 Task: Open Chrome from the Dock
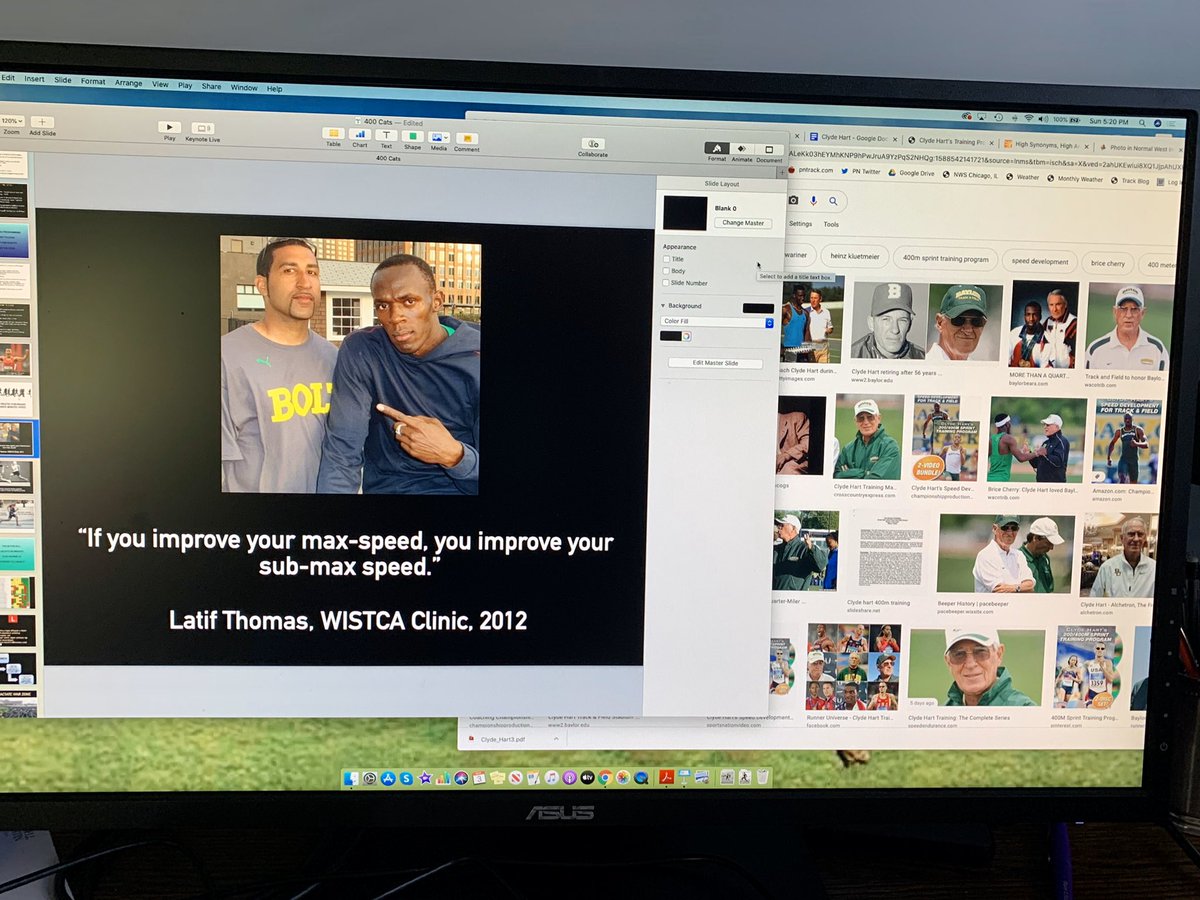[605, 777]
